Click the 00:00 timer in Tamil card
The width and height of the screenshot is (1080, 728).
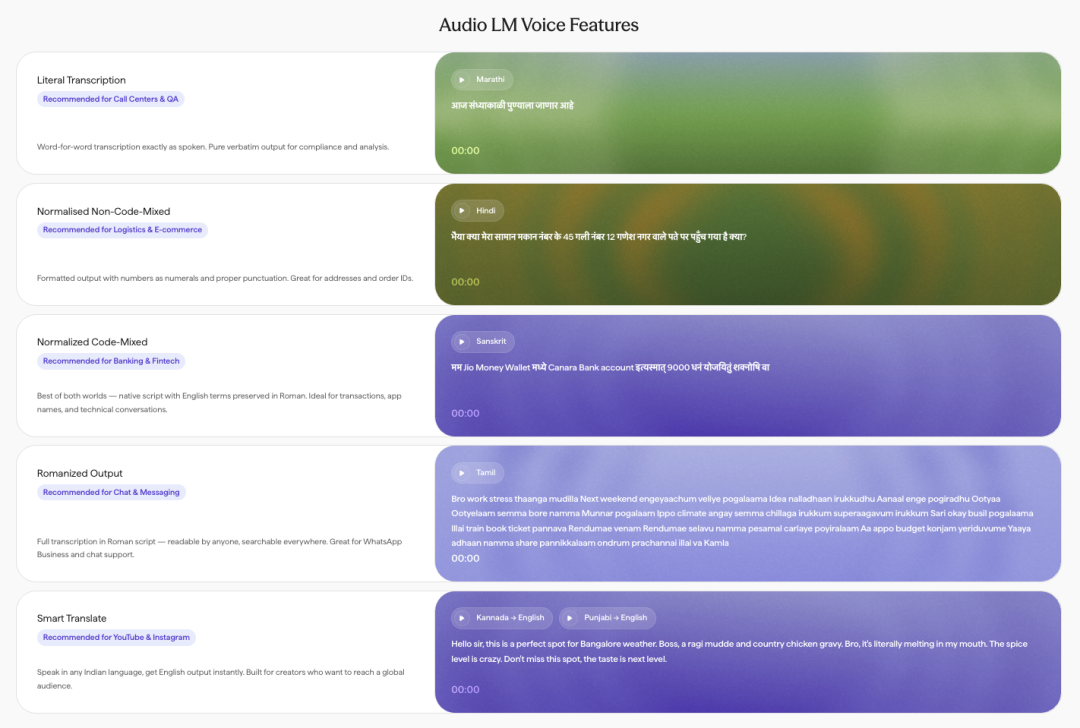[466, 559]
